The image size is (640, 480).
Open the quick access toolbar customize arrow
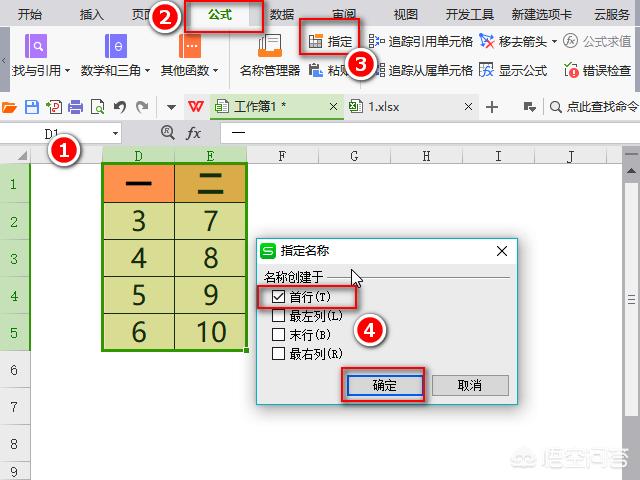(x=171, y=107)
